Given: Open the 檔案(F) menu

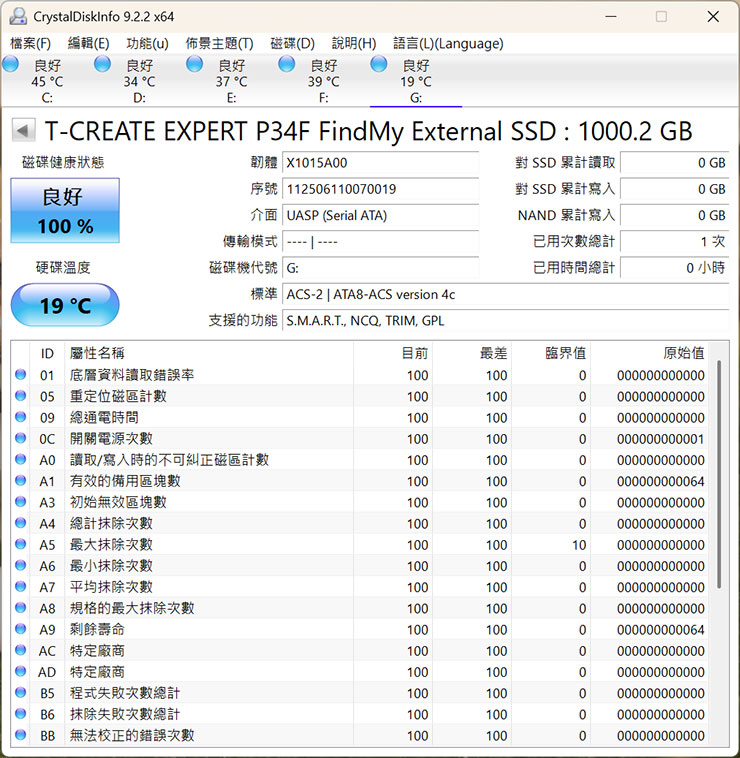Looking at the screenshot, I should (x=30, y=44).
